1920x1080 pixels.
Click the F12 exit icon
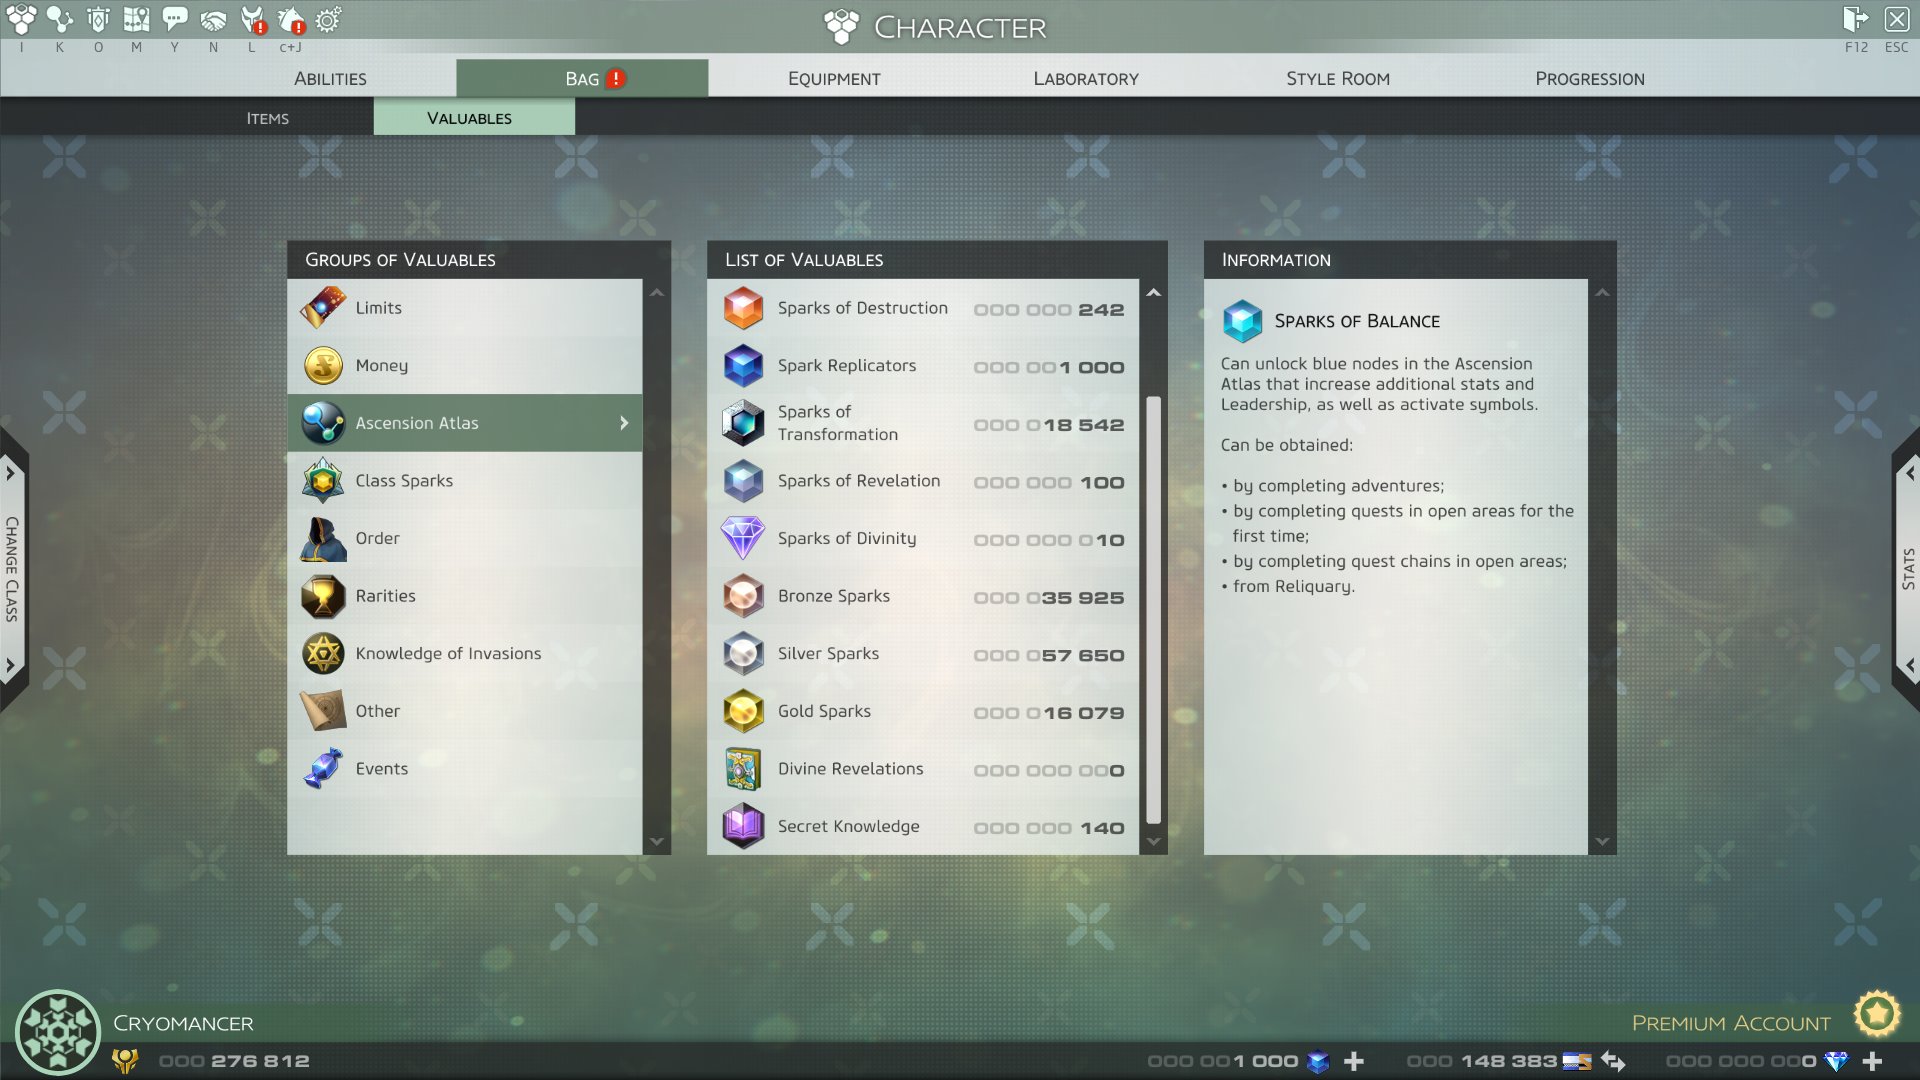[x=1855, y=19]
